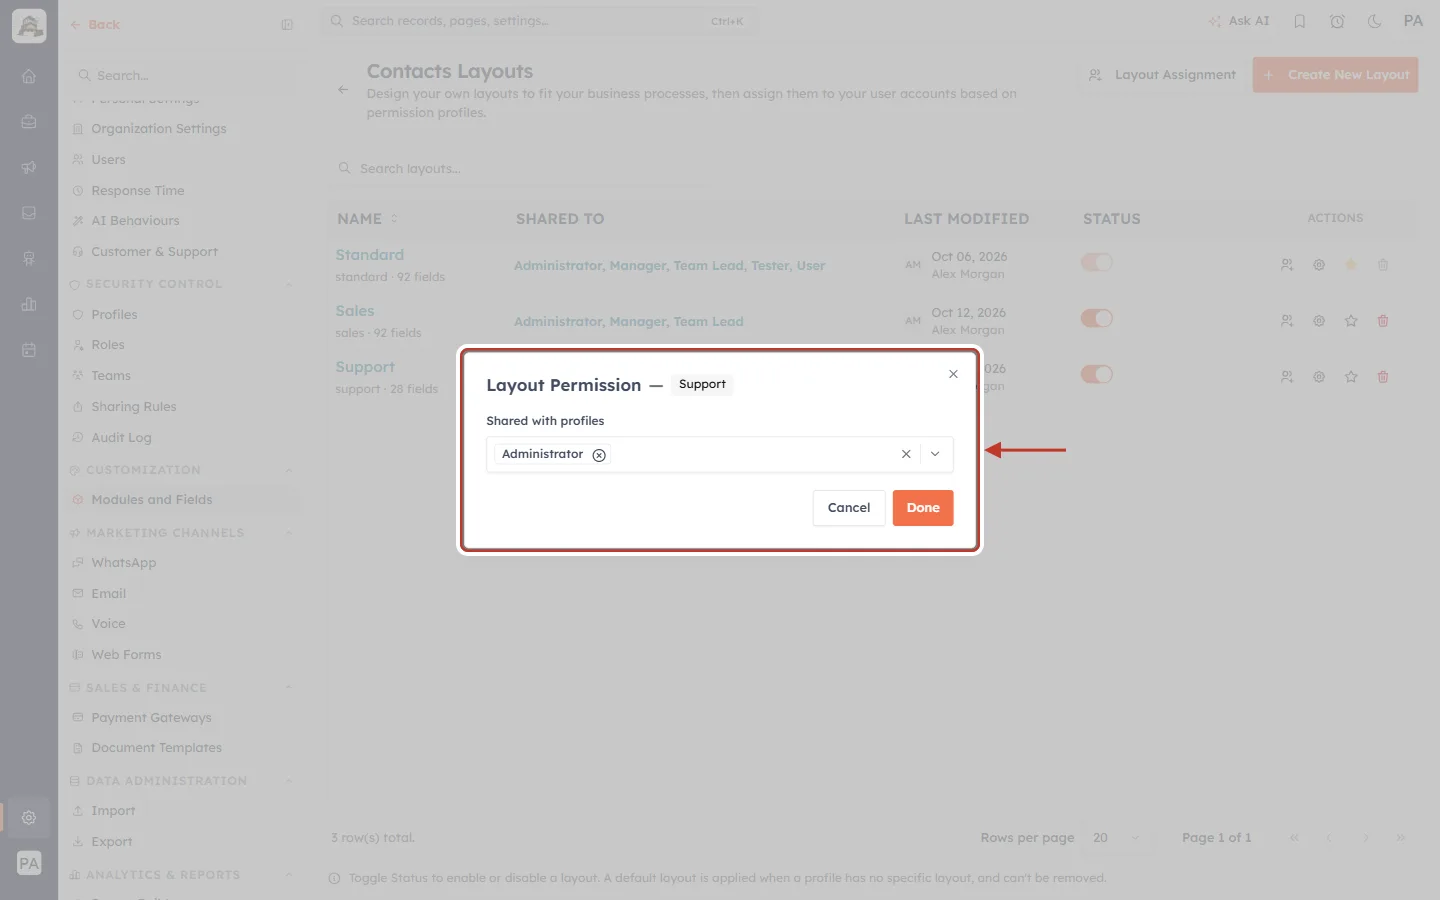Open settings gear for Sales layout

click(1319, 321)
